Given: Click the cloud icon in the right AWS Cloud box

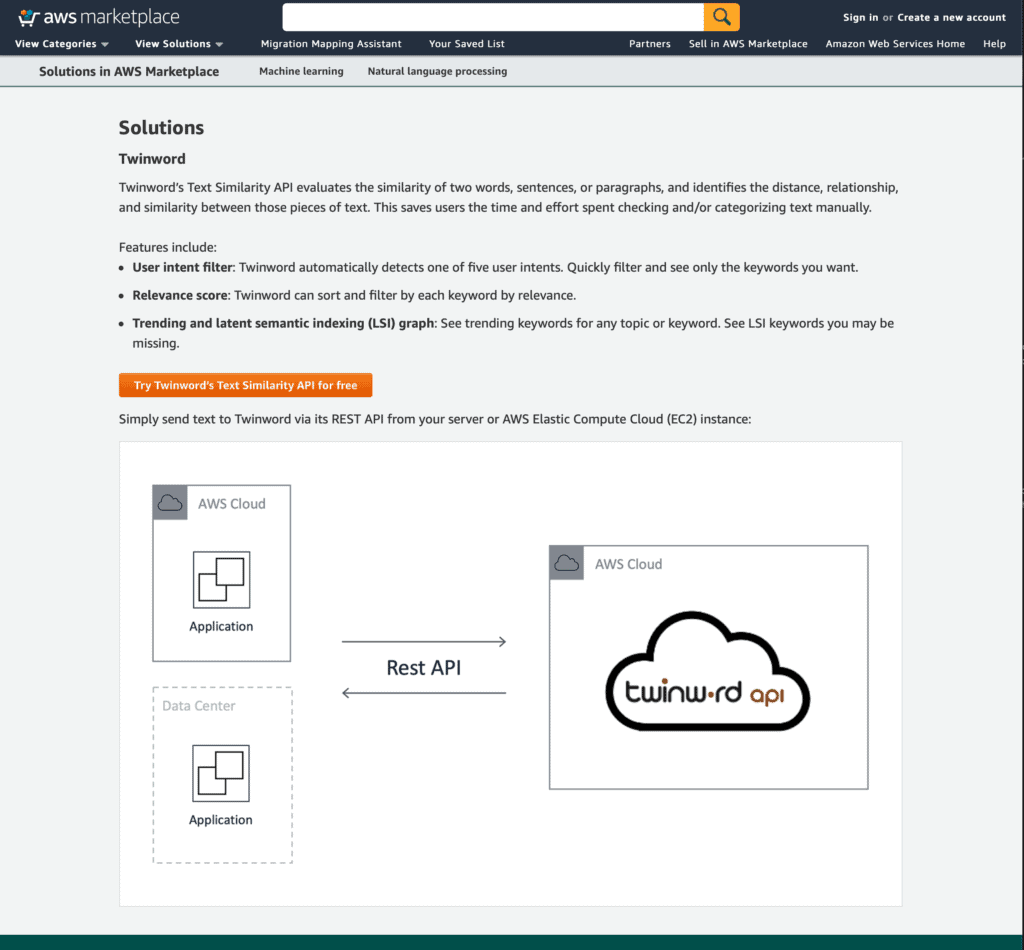Looking at the screenshot, I should coord(567,563).
